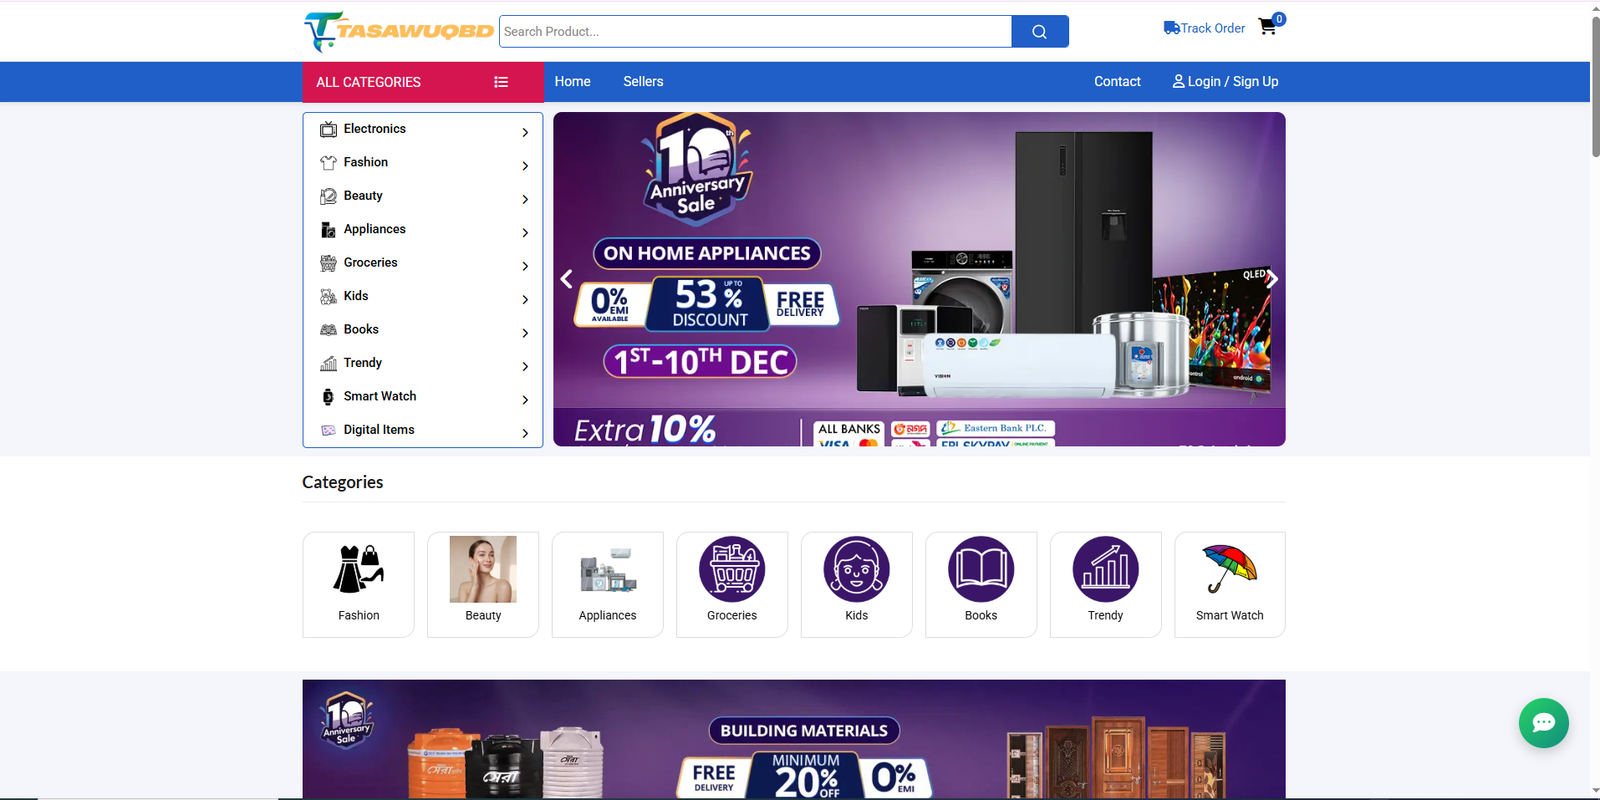
Task: Expand the Electronics submenu chevron
Action: pyautogui.click(x=525, y=132)
